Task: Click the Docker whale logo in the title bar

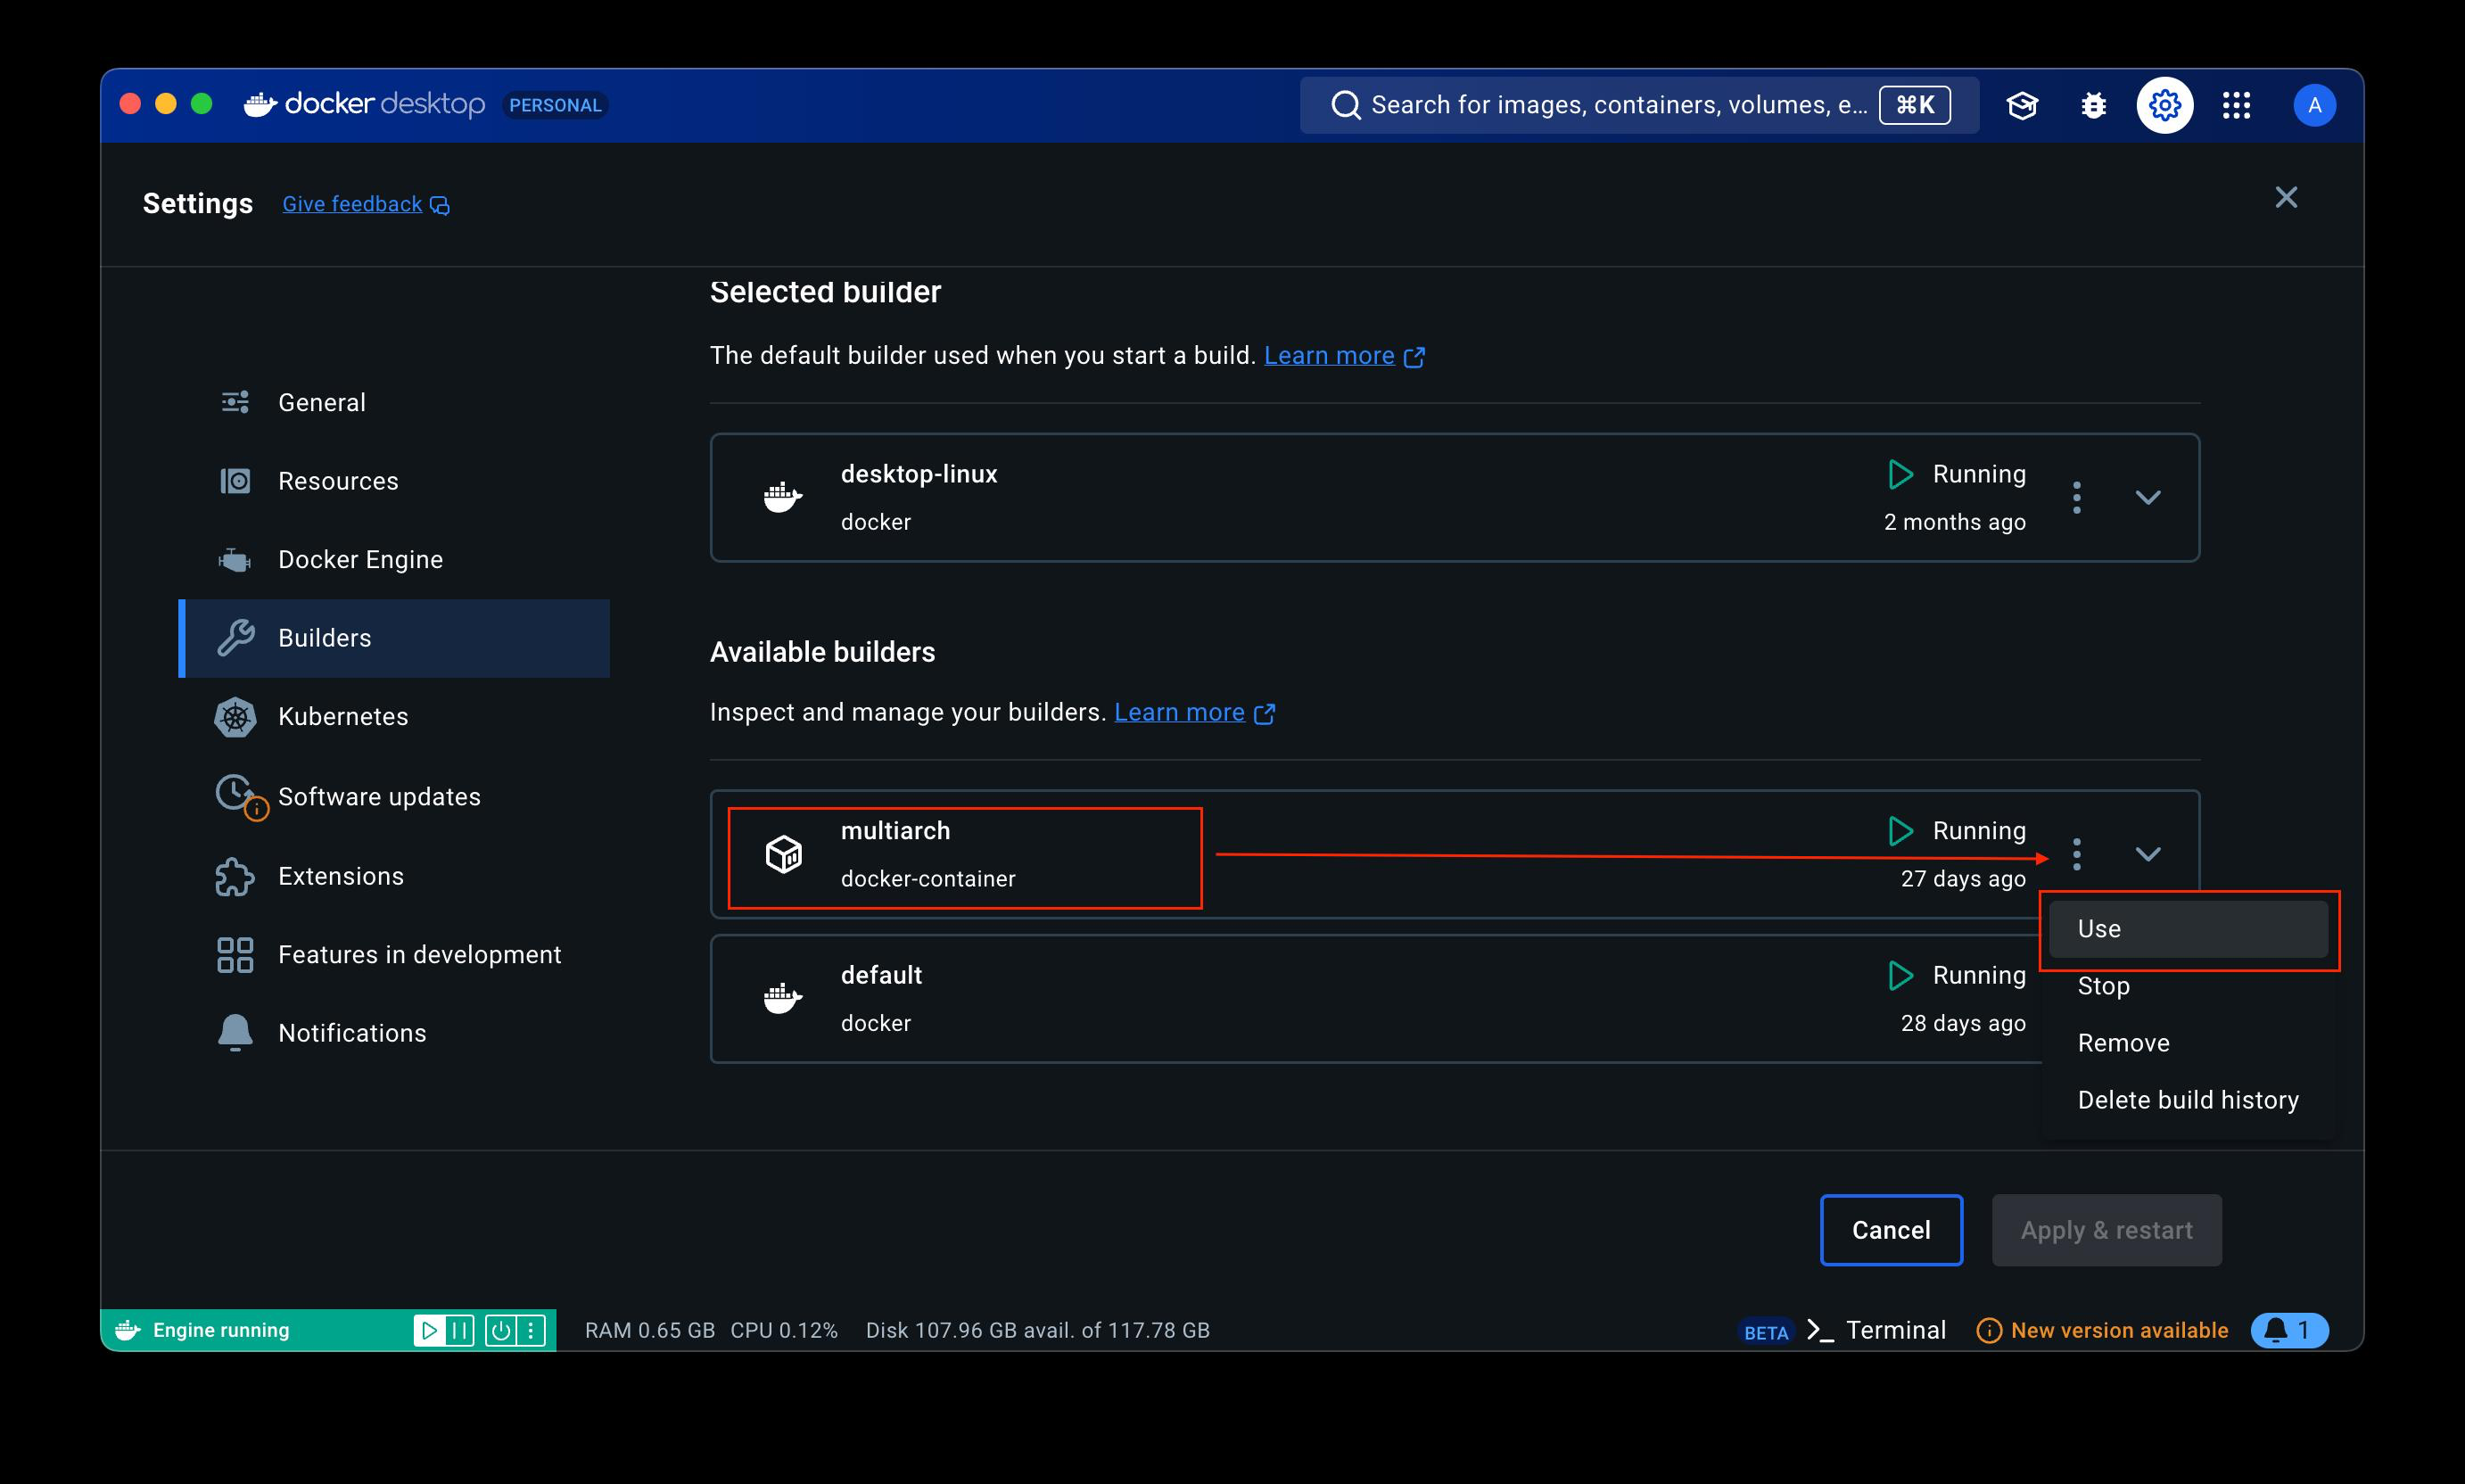Action: click(x=260, y=104)
